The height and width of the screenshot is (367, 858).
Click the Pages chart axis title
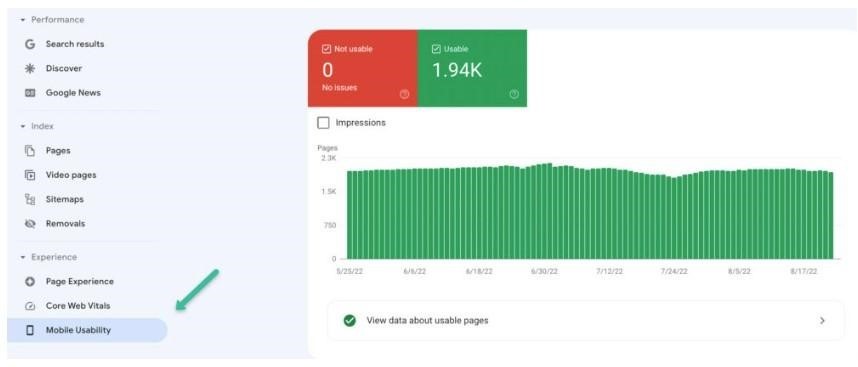click(x=327, y=148)
